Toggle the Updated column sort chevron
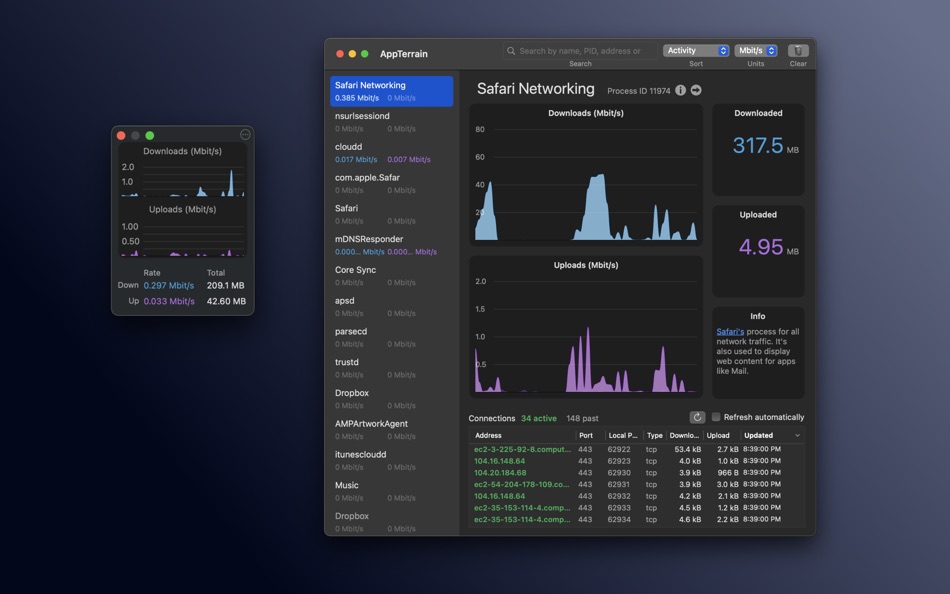 pos(797,435)
